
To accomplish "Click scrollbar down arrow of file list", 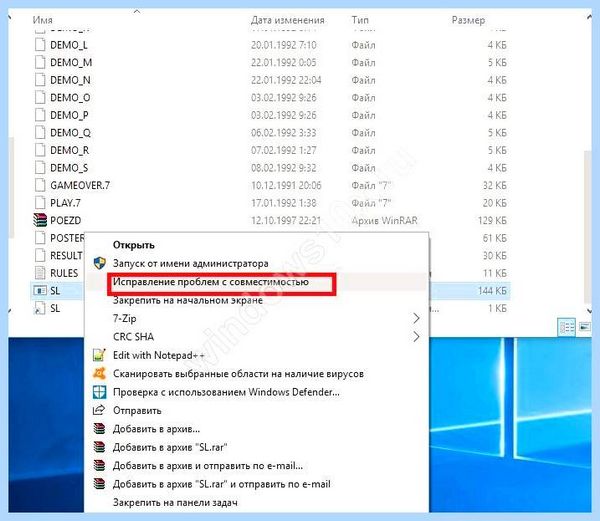I will [589, 311].
